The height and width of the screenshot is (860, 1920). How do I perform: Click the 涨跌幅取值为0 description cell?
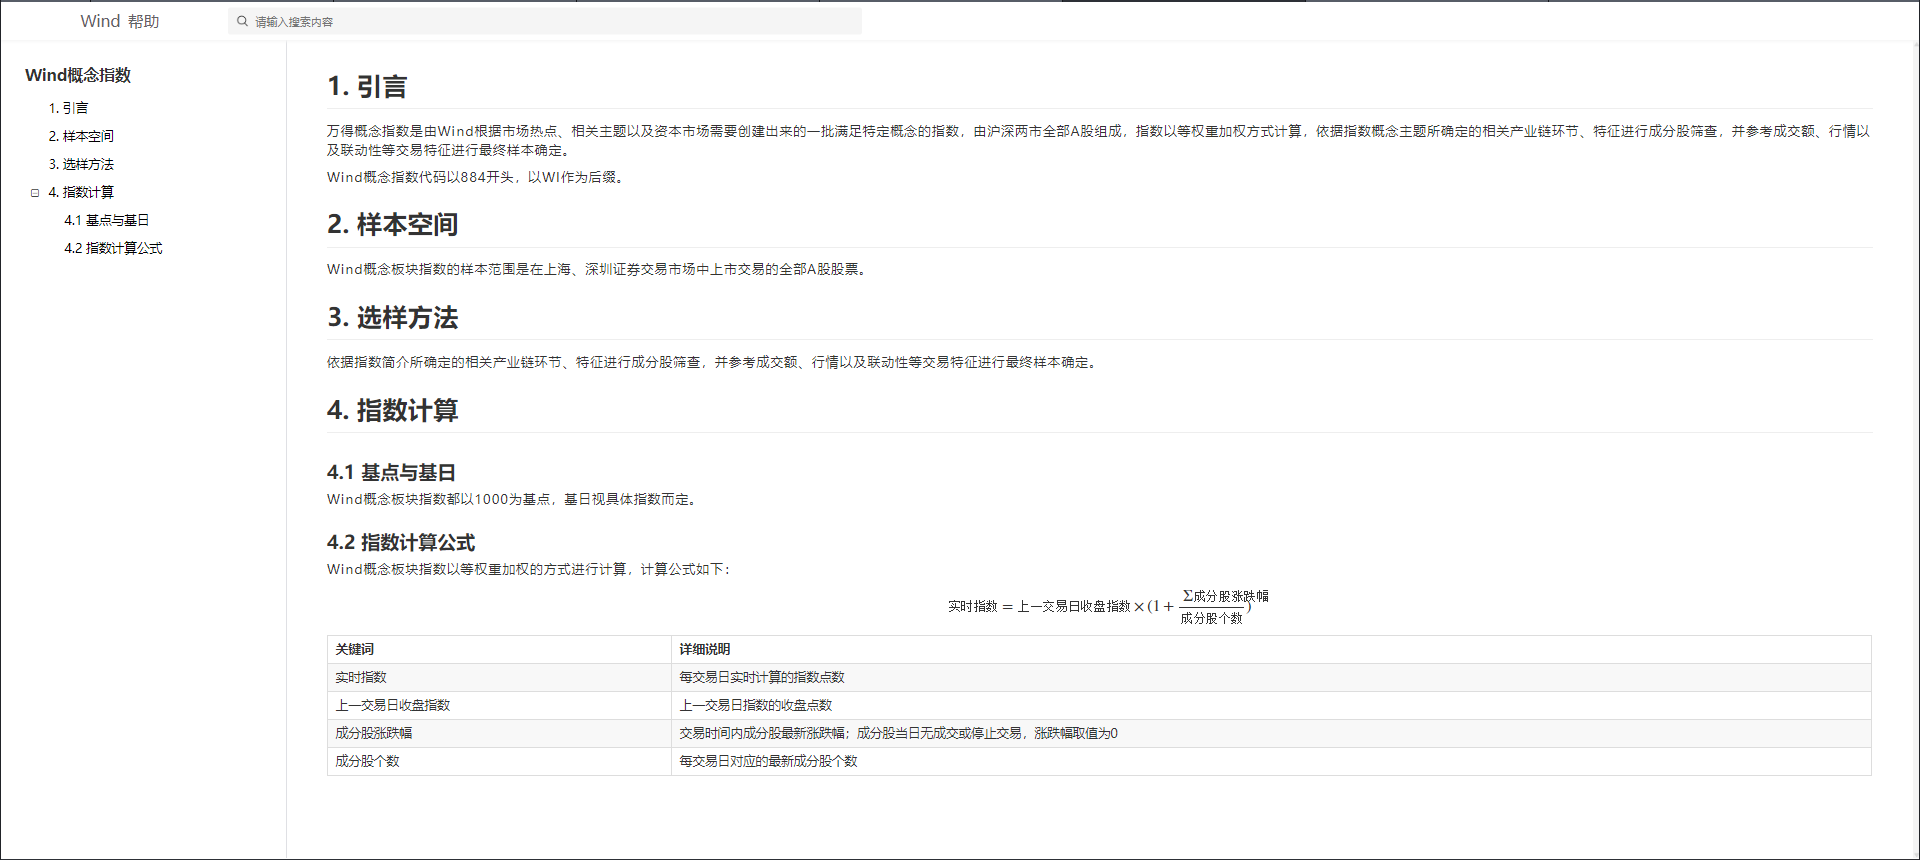pos(1271,733)
